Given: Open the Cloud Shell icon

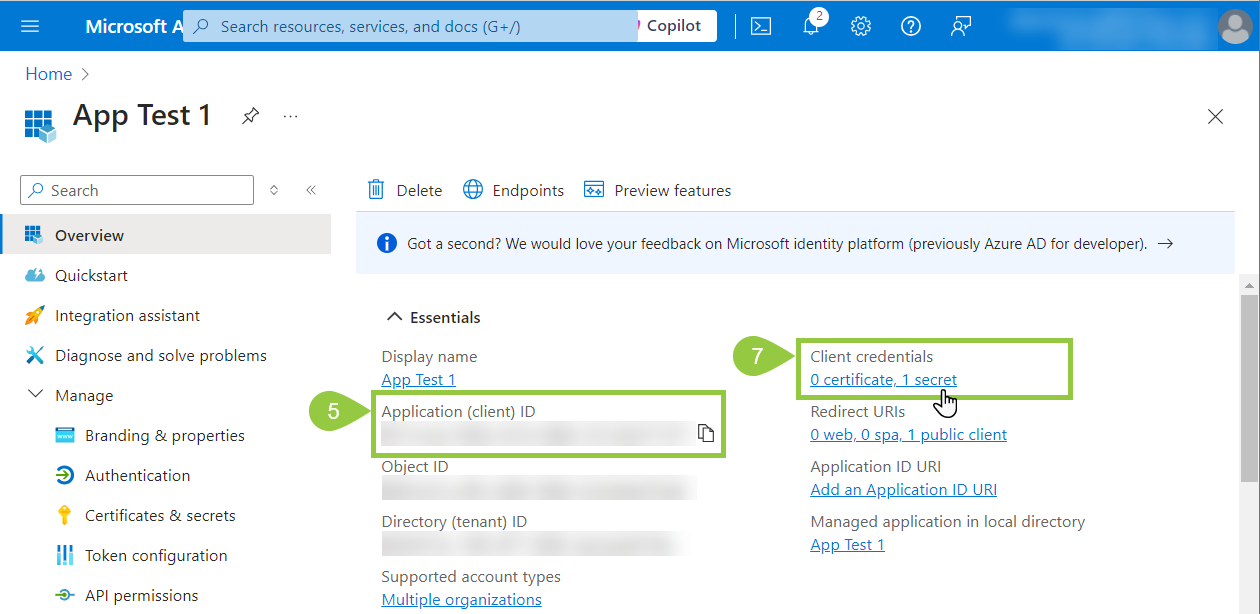Looking at the screenshot, I should (x=761, y=26).
